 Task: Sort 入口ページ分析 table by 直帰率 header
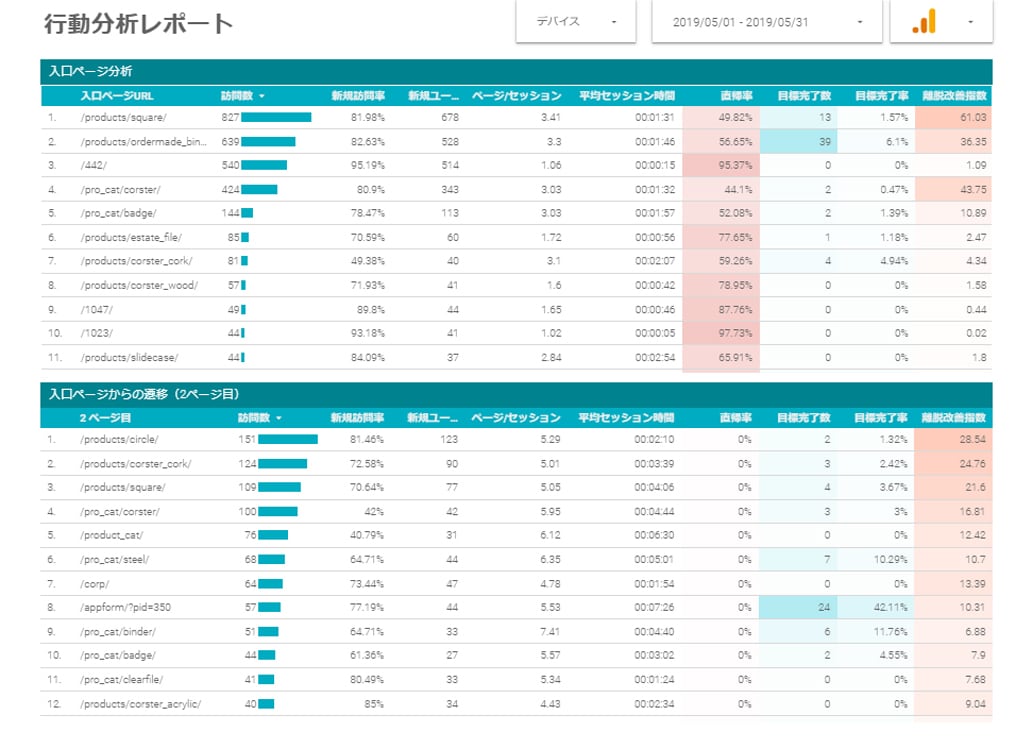tap(736, 97)
